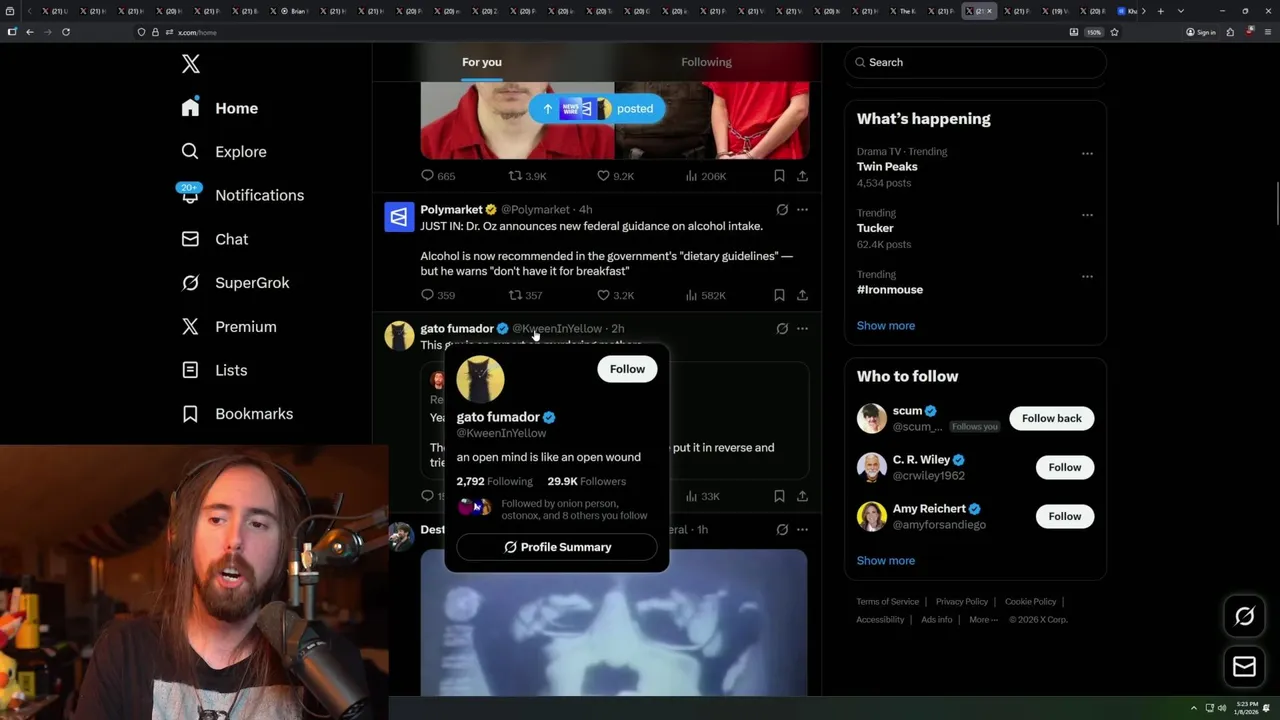Open gato fumador avatar in hover card

pyautogui.click(x=480, y=380)
